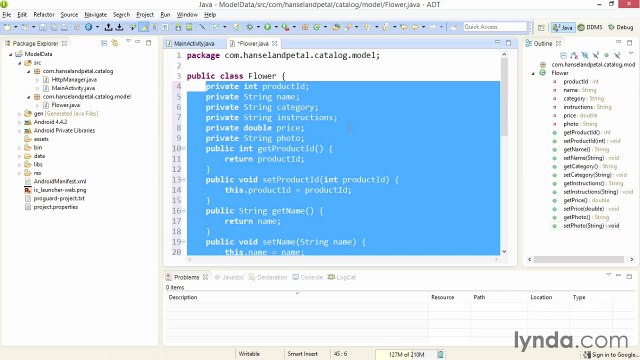Select HttpManager.java in Package Explorer
Viewport: 640px width, 360px height.
click(x=74, y=80)
